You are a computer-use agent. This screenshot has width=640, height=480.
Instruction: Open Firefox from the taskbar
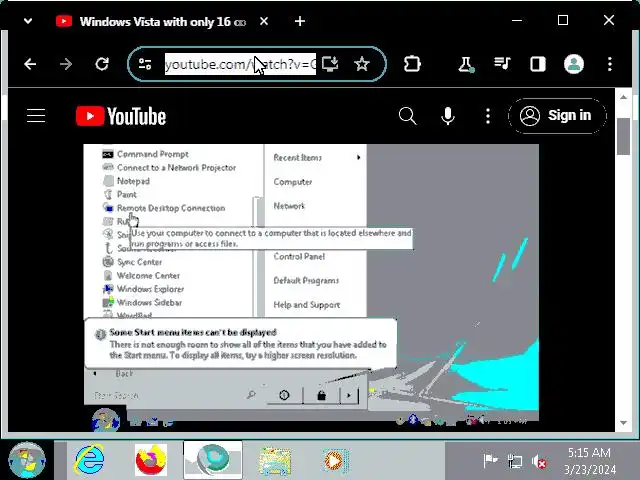151,460
